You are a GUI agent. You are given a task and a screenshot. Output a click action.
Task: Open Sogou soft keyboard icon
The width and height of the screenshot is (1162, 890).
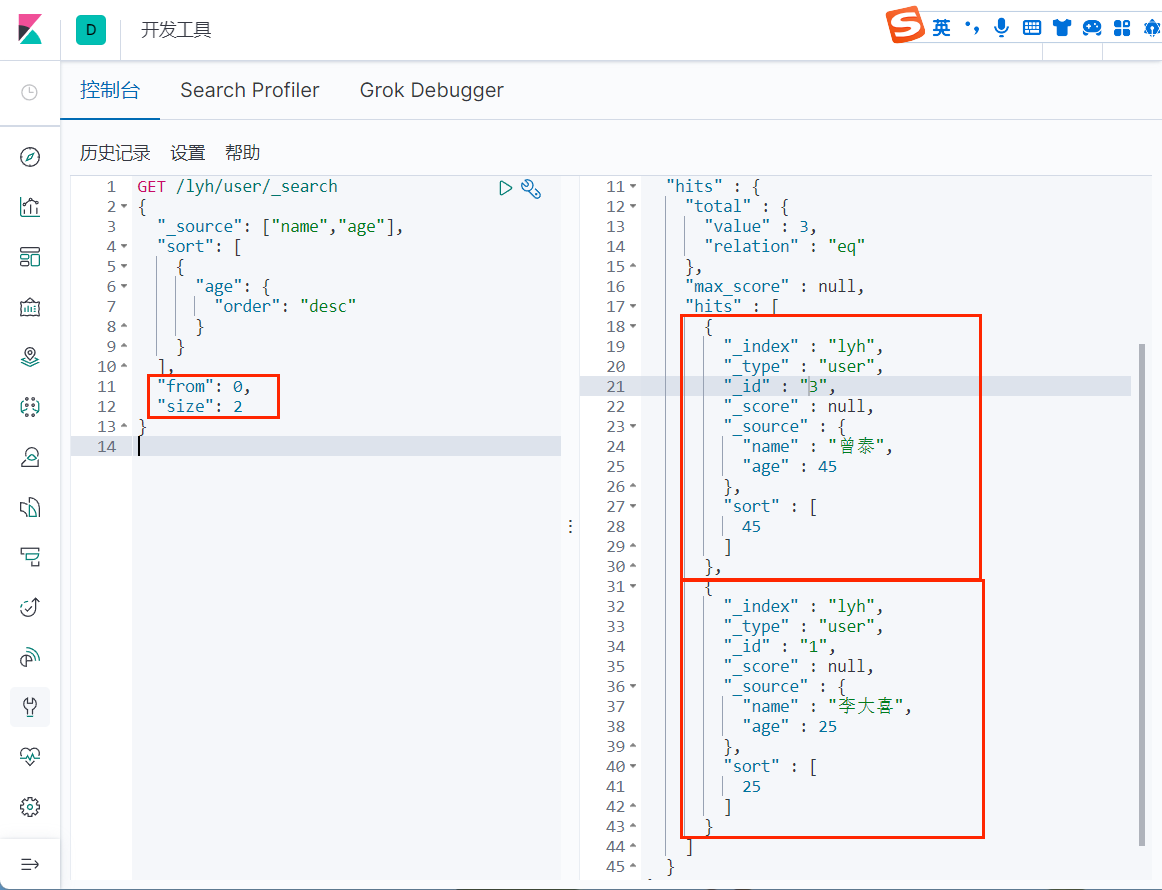(x=1032, y=28)
